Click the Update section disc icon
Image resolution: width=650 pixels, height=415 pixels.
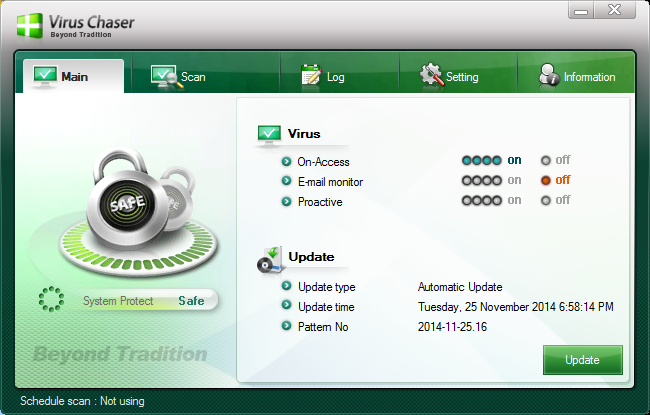pyautogui.click(x=269, y=258)
